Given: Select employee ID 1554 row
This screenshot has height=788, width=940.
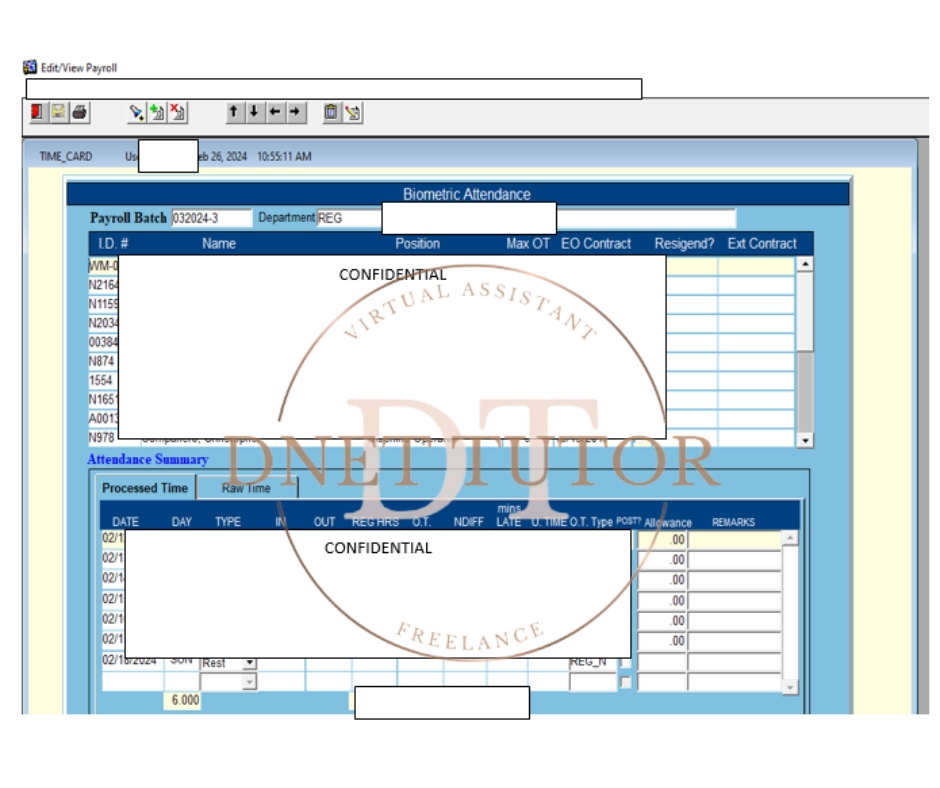Looking at the screenshot, I should pyautogui.click(x=101, y=381).
